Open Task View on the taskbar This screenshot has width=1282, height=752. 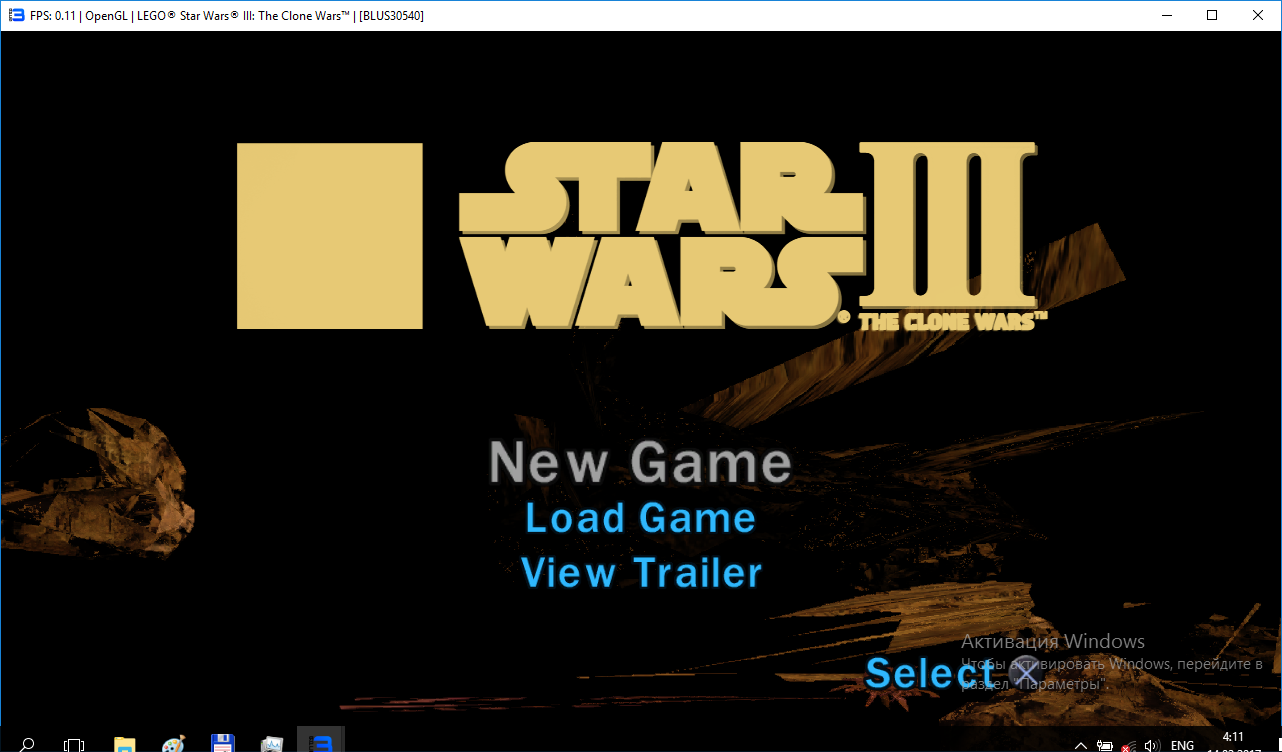coord(74,744)
